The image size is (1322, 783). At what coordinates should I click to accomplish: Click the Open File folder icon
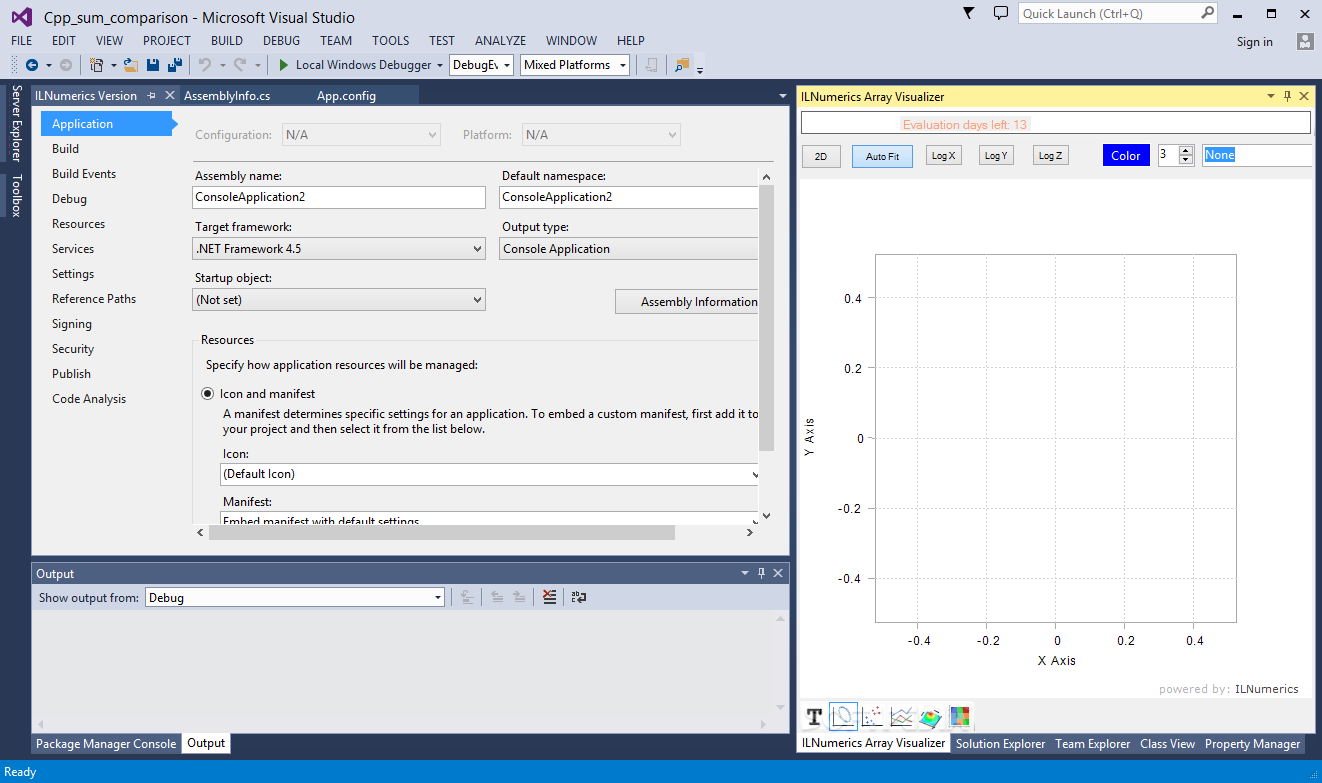[x=131, y=65]
